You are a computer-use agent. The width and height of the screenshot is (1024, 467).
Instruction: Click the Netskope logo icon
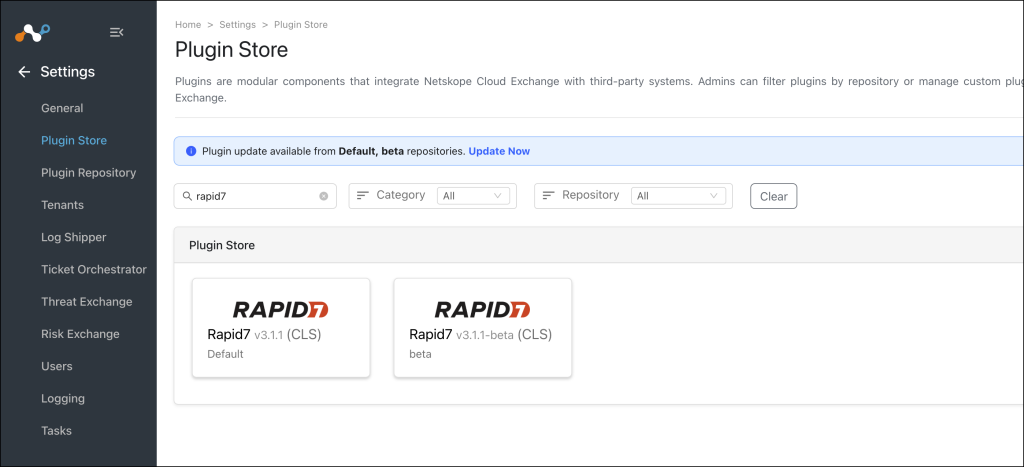pyautogui.click(x=33, y=33)
